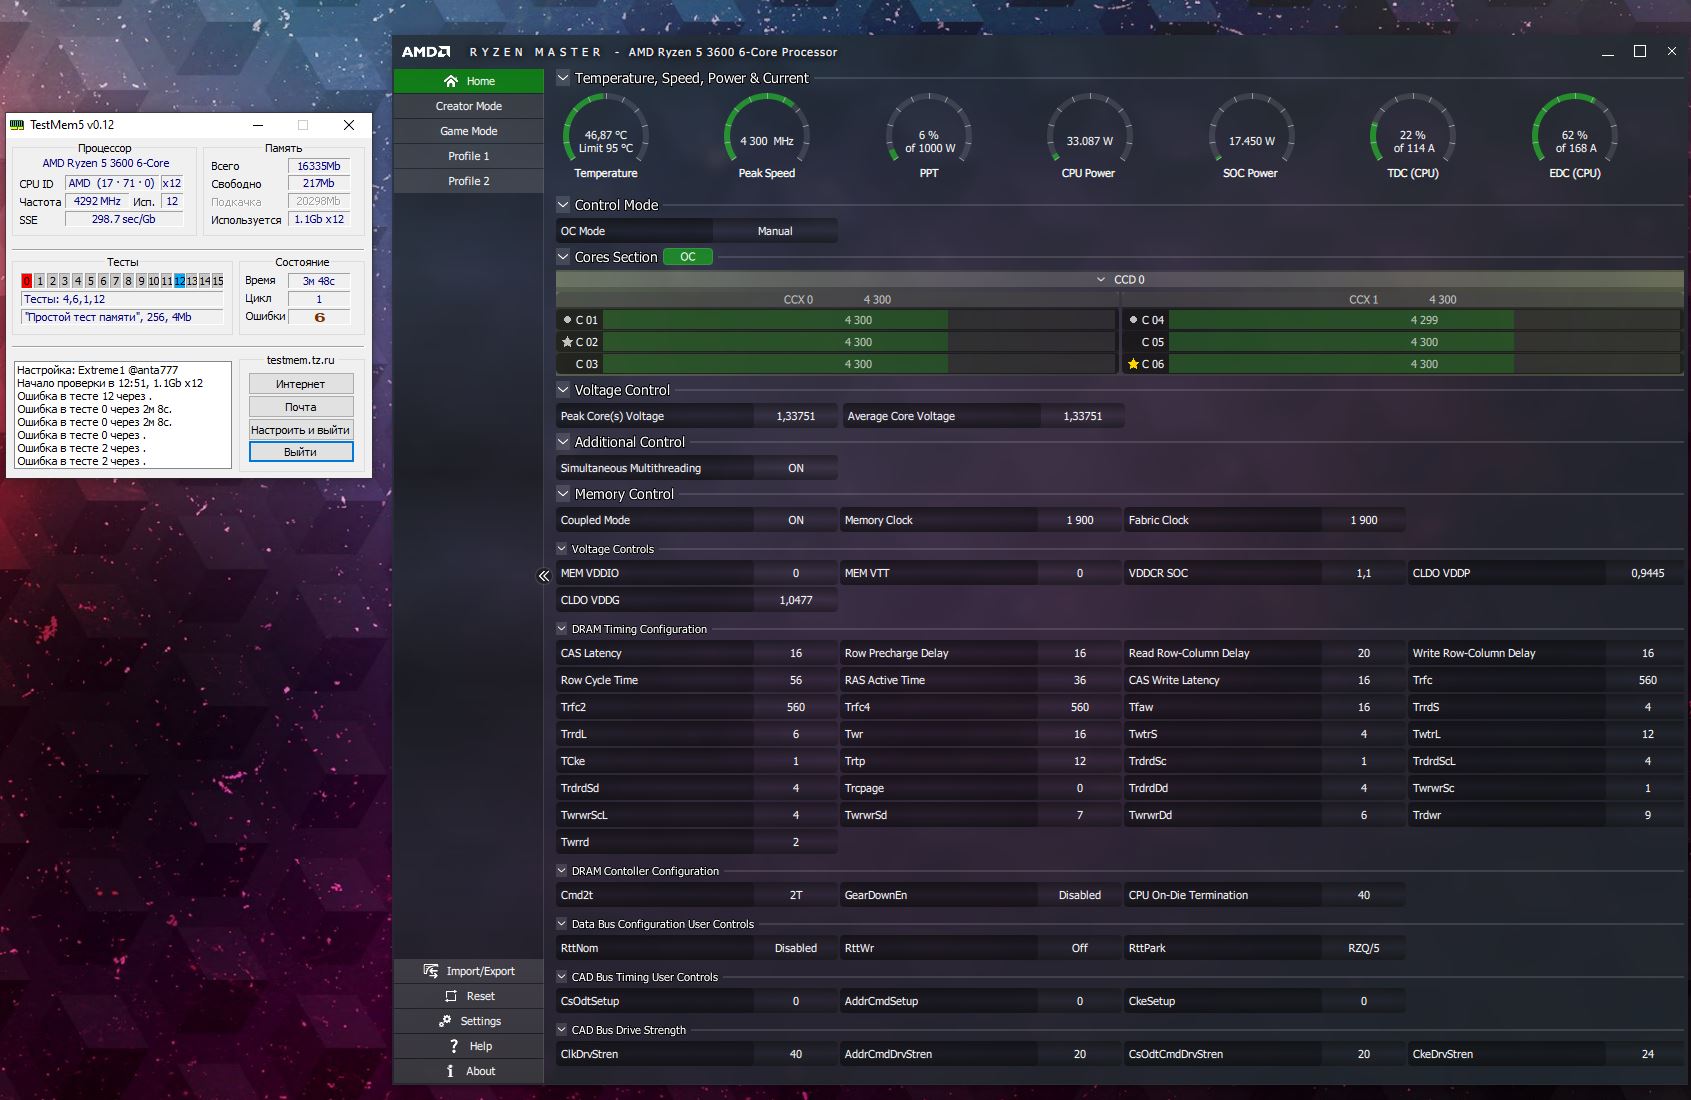
Task: Click the TestMem5 error log list
Action: pos(123,415)
